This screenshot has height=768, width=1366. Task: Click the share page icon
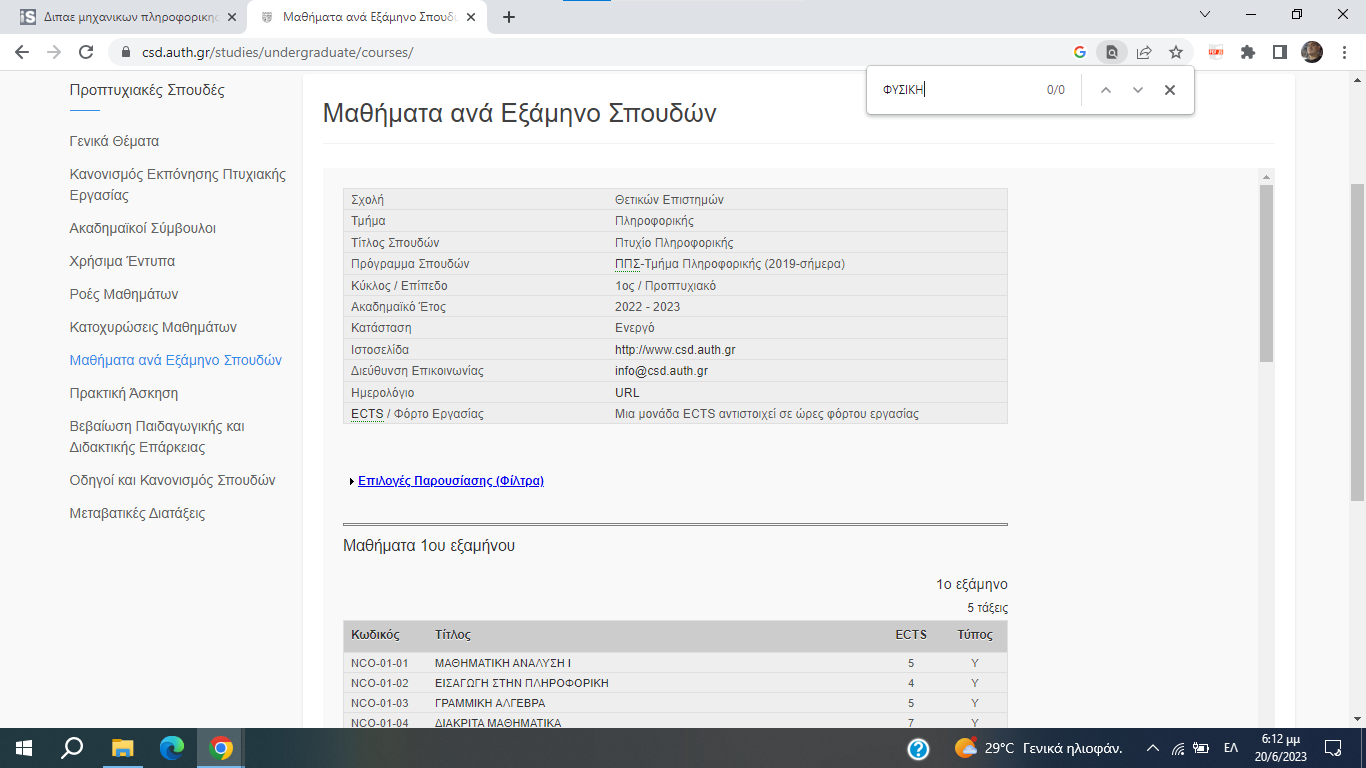[x=1144, y=53]
